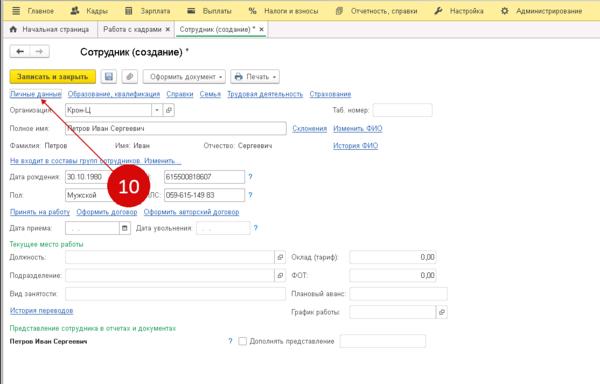The height and width of the screenshot is (384, 600).
Task: Click the Принять на работу link
Action: pos(40,212)
